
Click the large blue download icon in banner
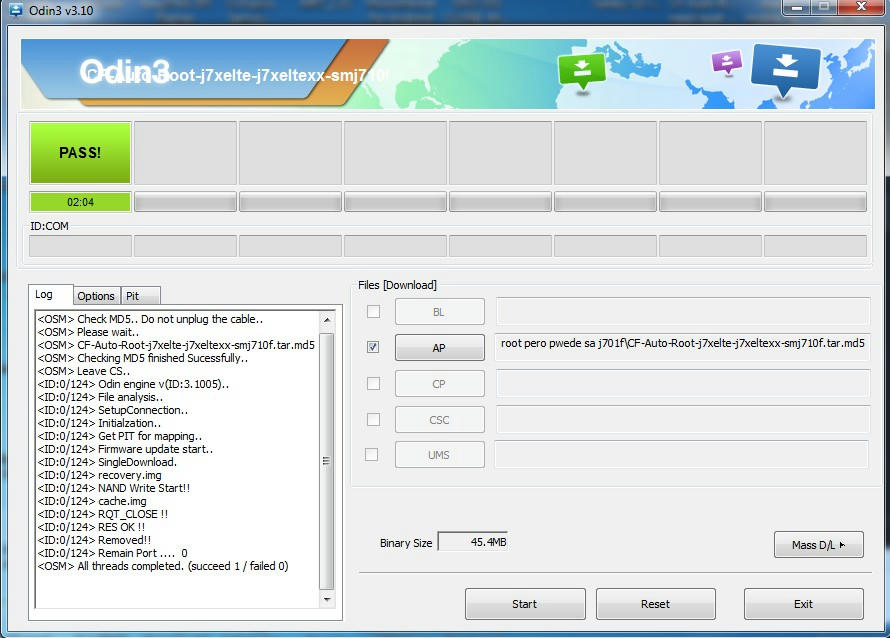786,70
